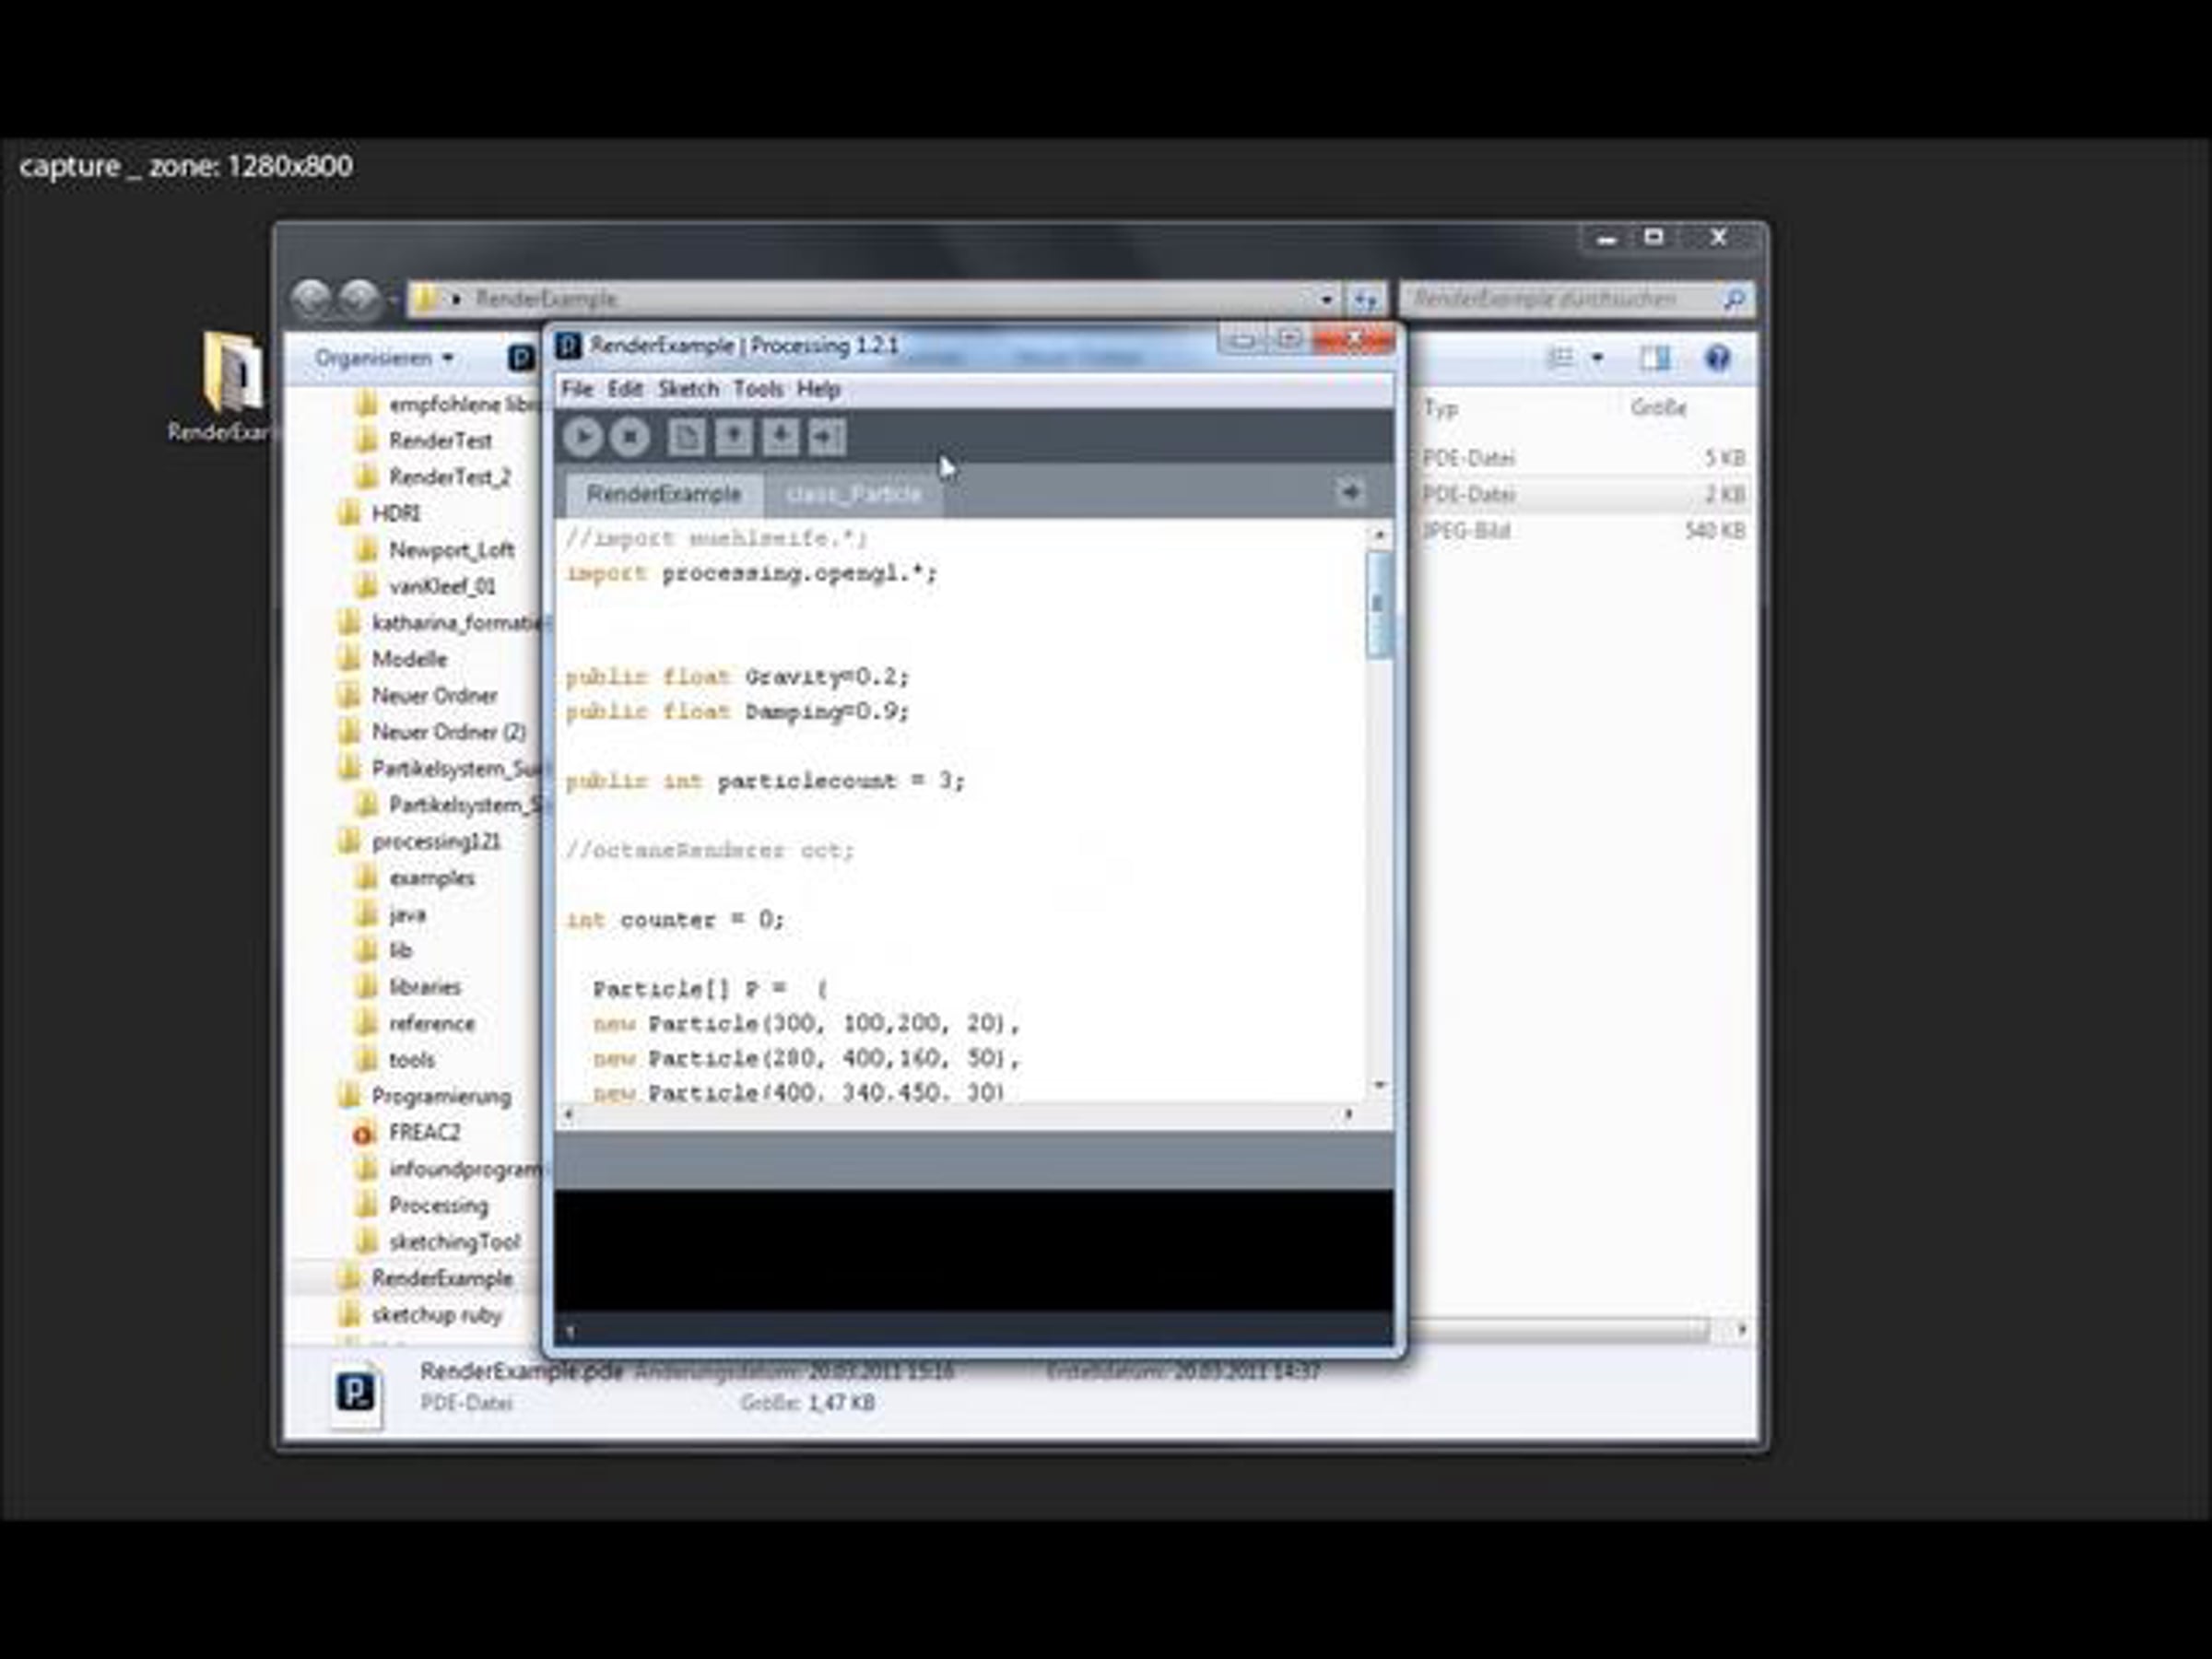Select the 2 KB PDE-Datei file row
The height and width of the screenshot is (1659, 2212).
(x=1583, y=494)
